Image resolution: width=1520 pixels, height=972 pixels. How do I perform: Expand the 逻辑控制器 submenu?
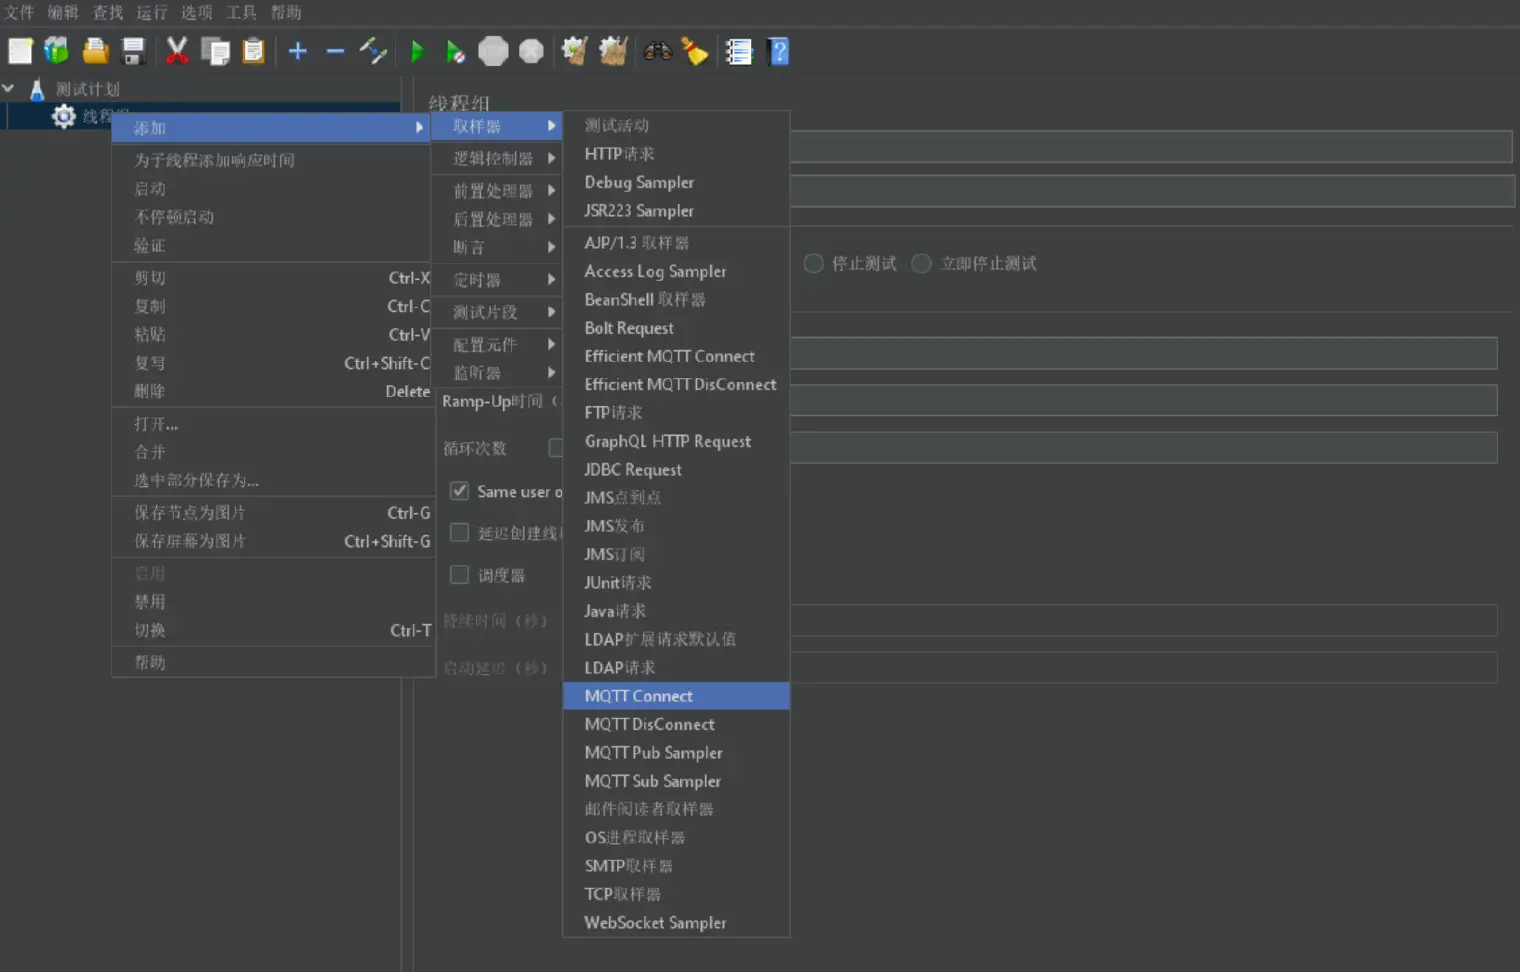coord(497,158)
